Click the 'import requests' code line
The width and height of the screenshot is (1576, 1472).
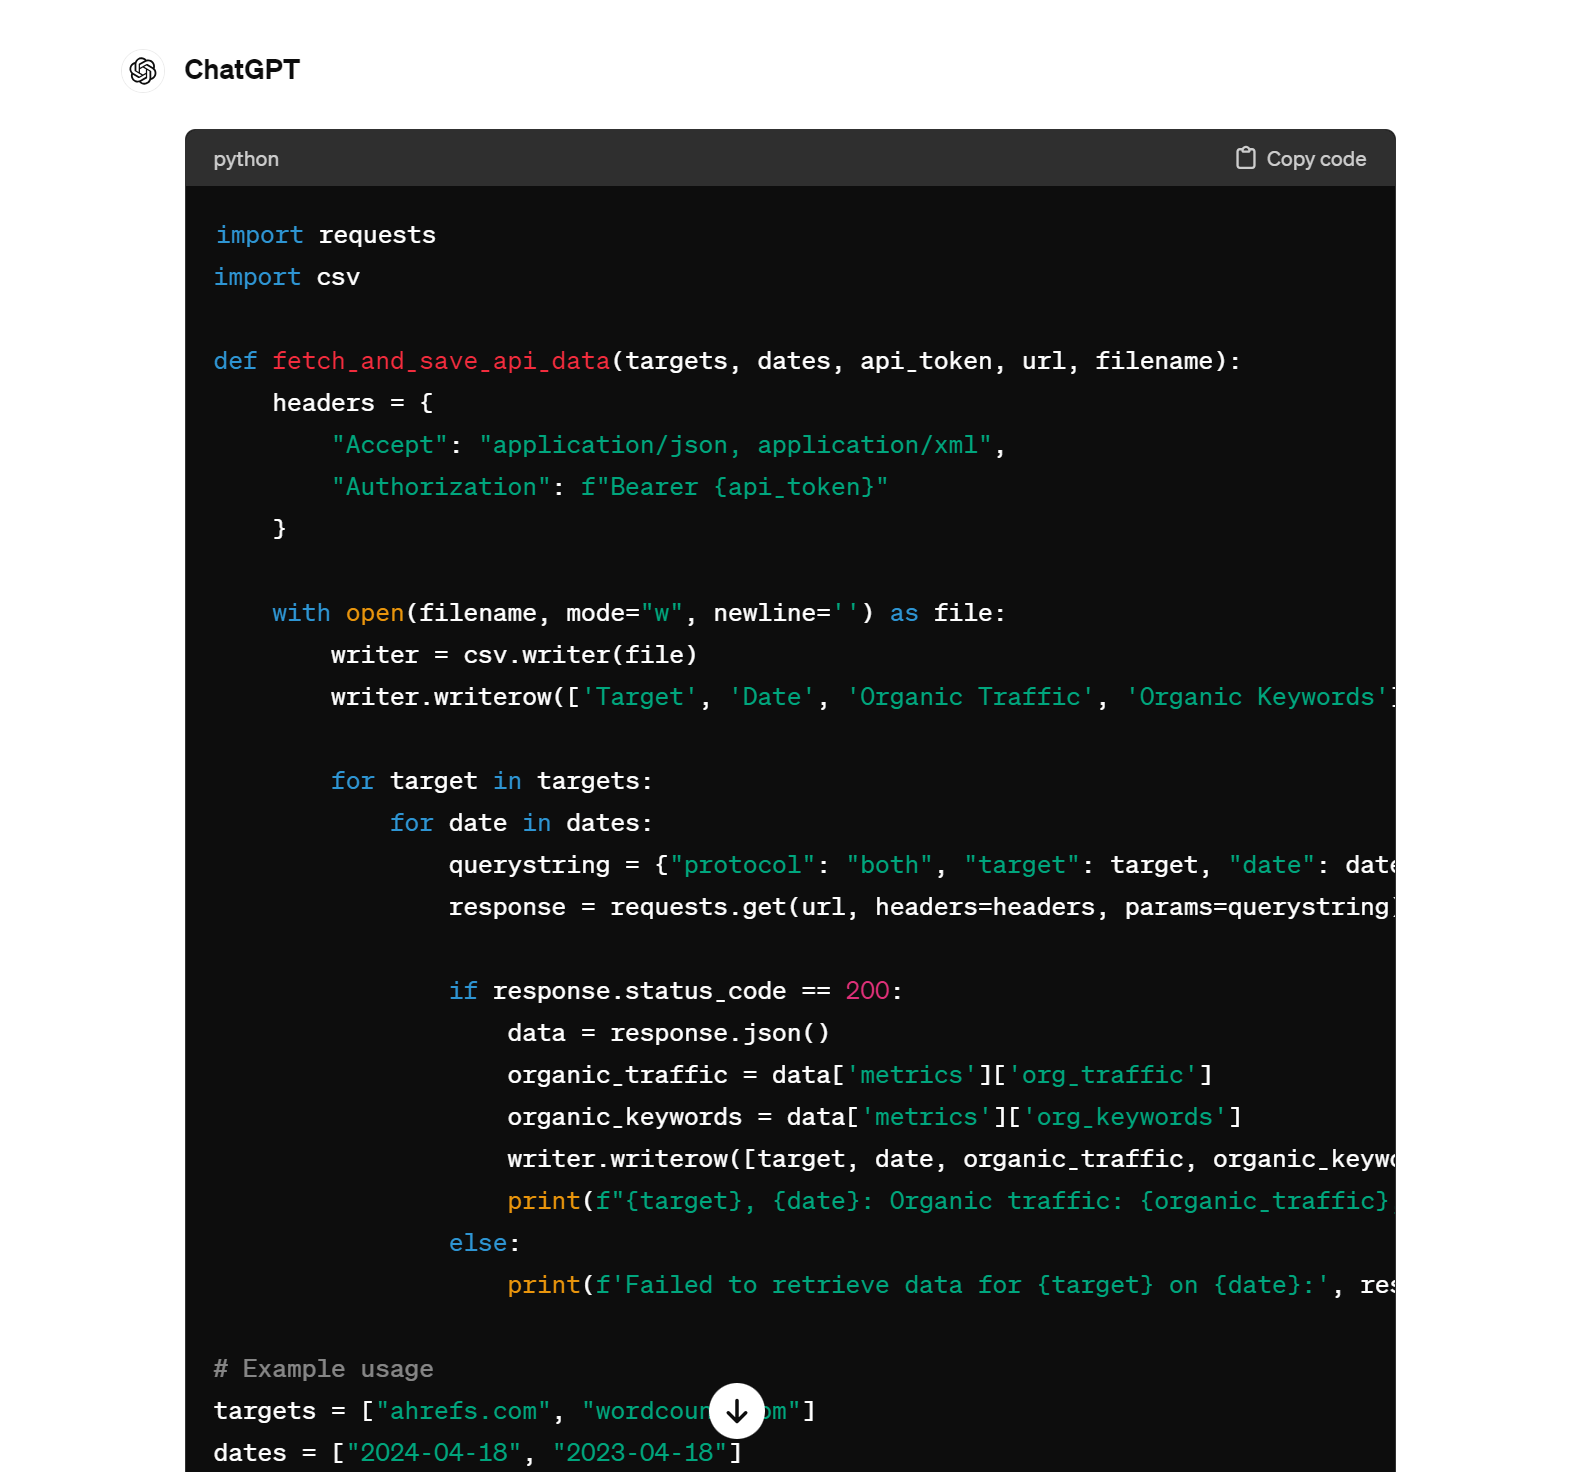click(326, 235)
